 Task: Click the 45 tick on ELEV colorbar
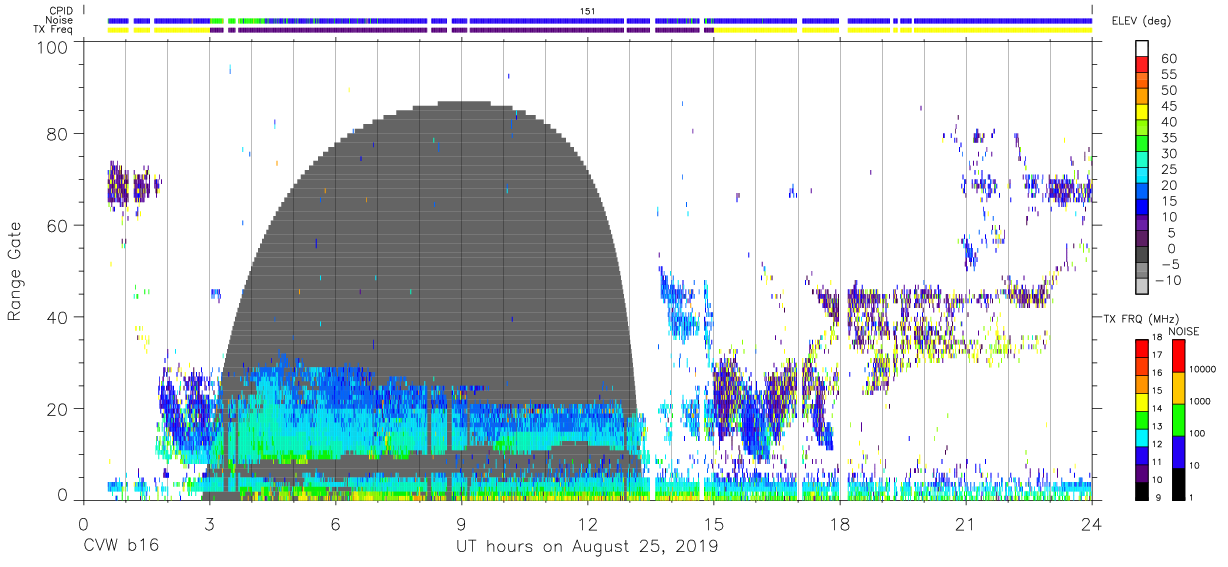tap(1167, 106)
